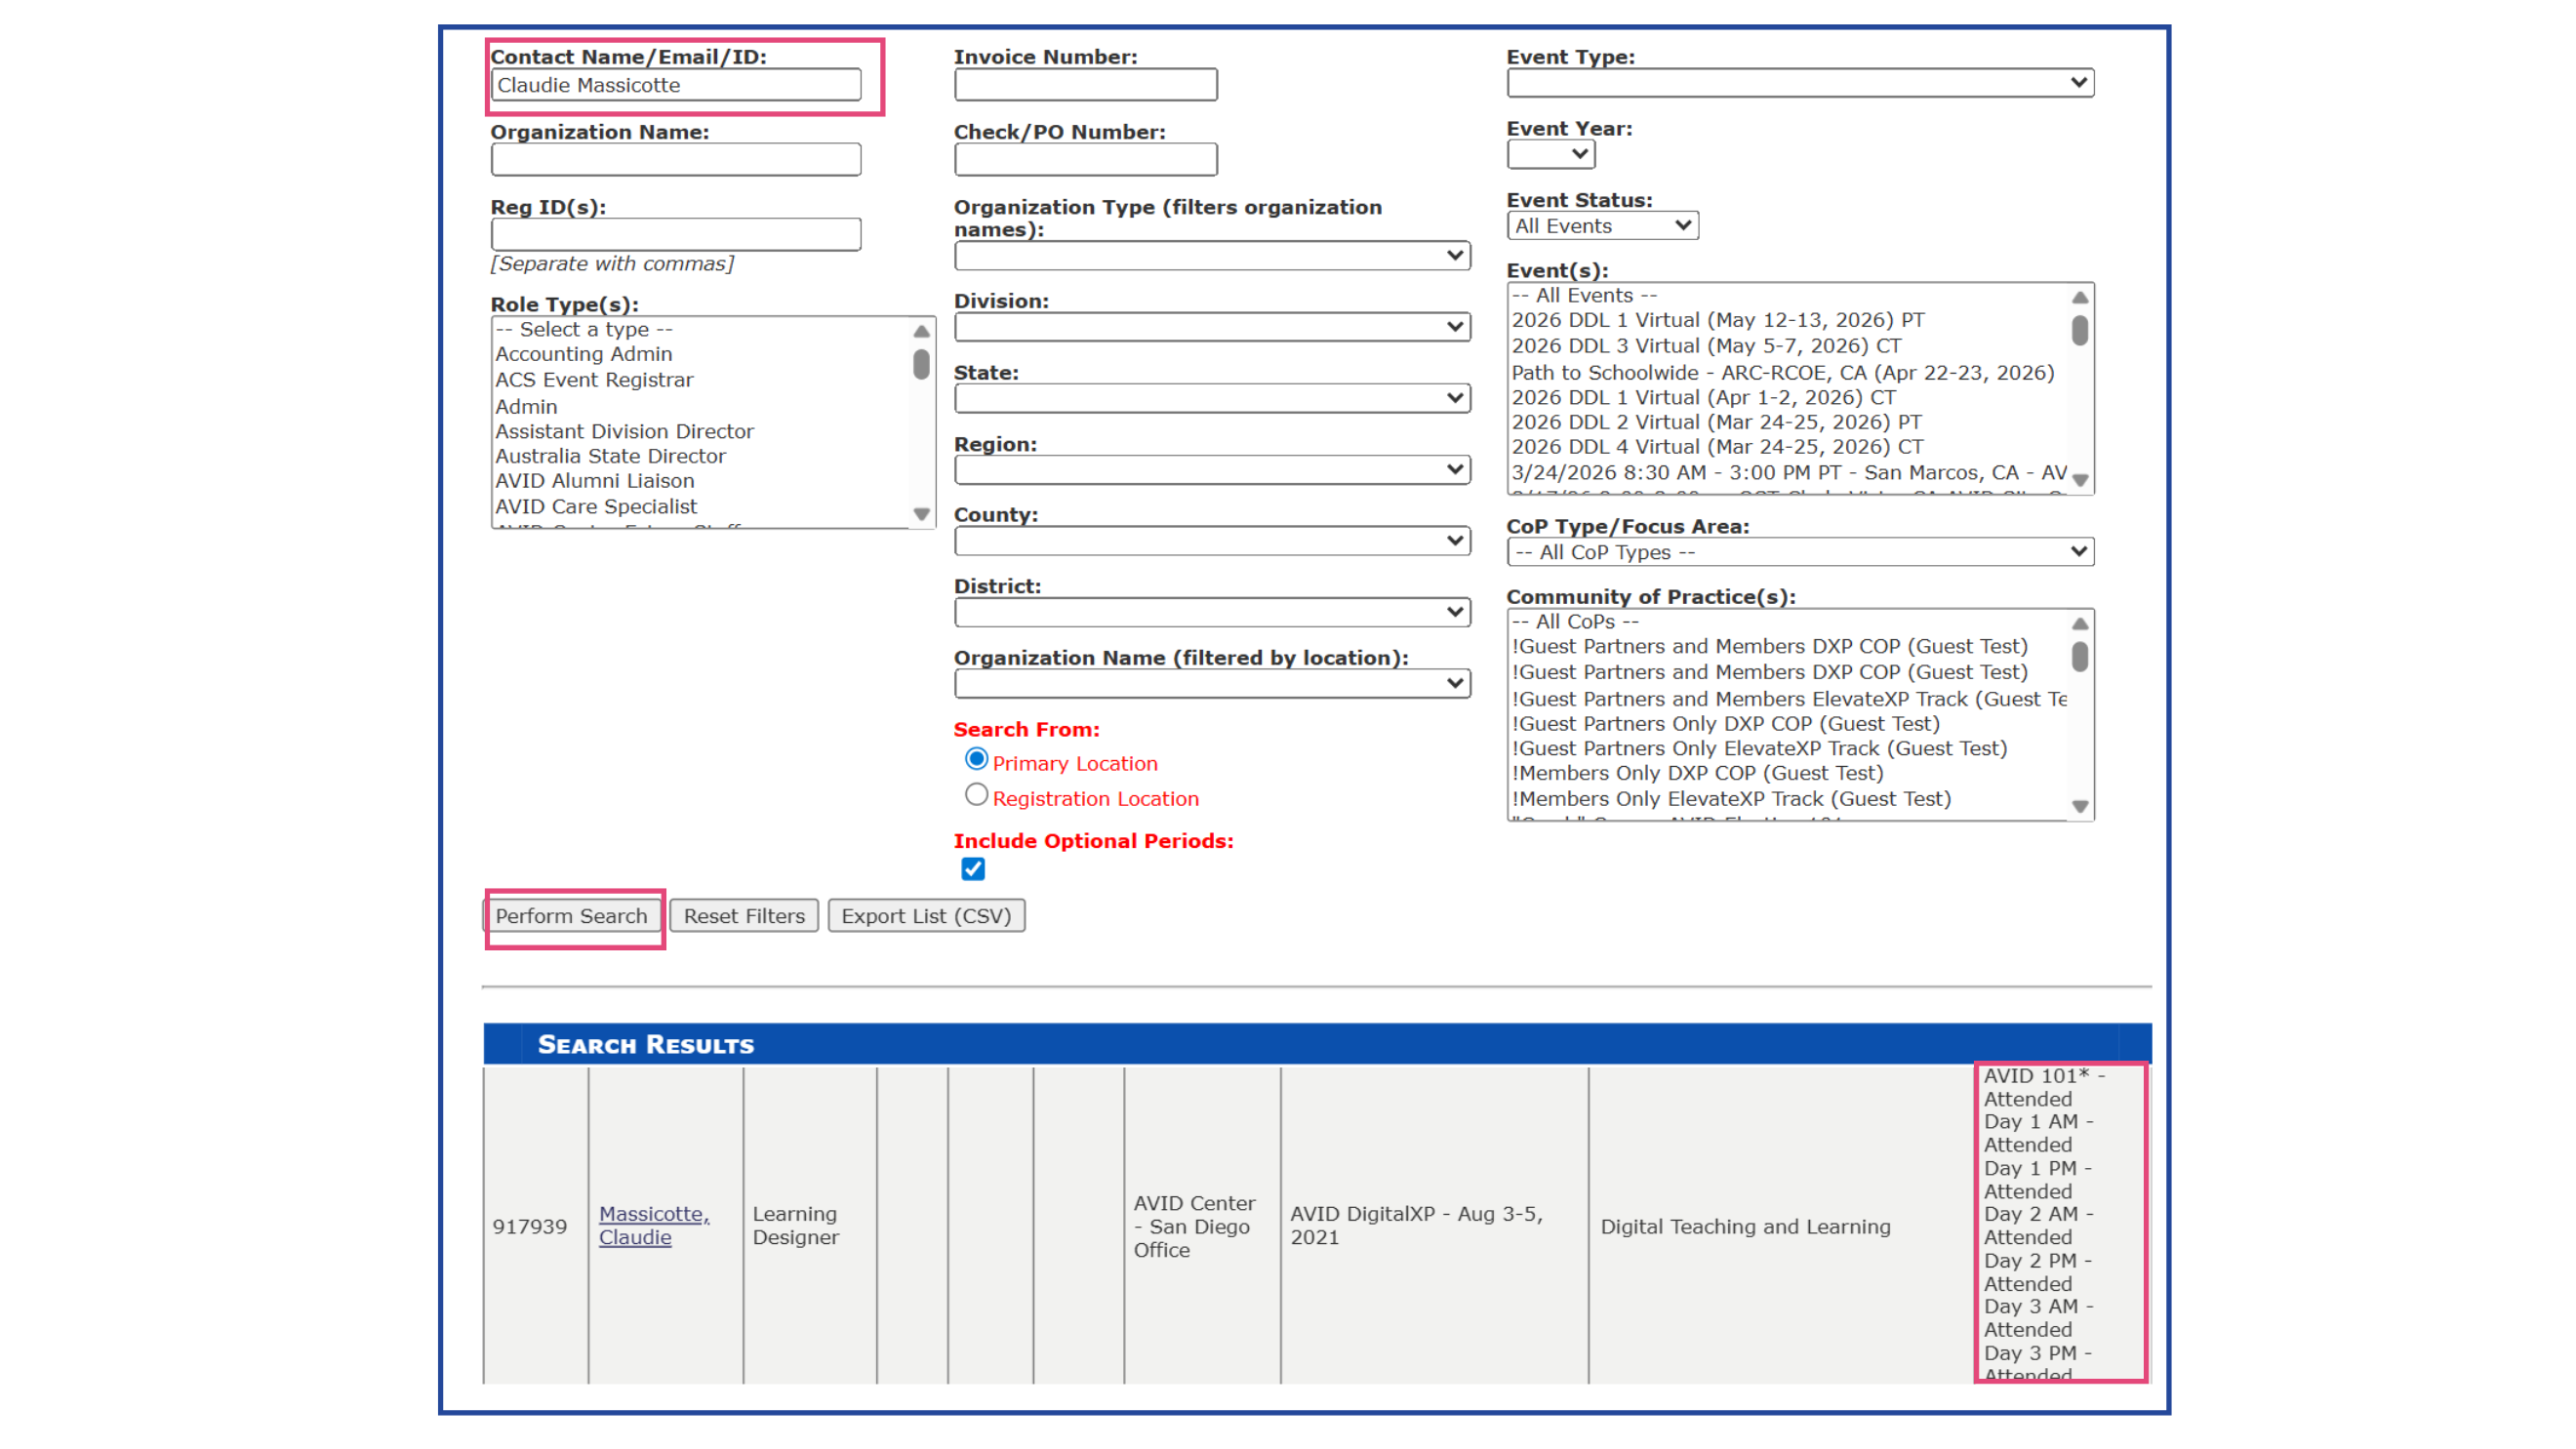
Task: Open Organization Name filtered by location dropdown
Action: point(1212,684)
